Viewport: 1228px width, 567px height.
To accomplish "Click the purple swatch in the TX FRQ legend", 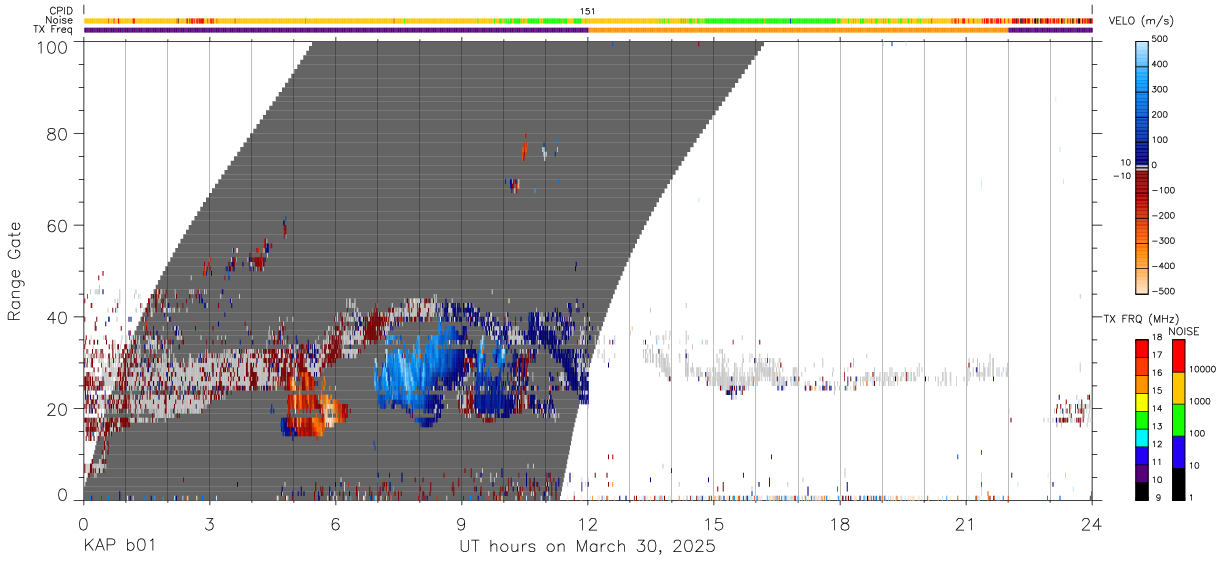I will pos(1142,474).
